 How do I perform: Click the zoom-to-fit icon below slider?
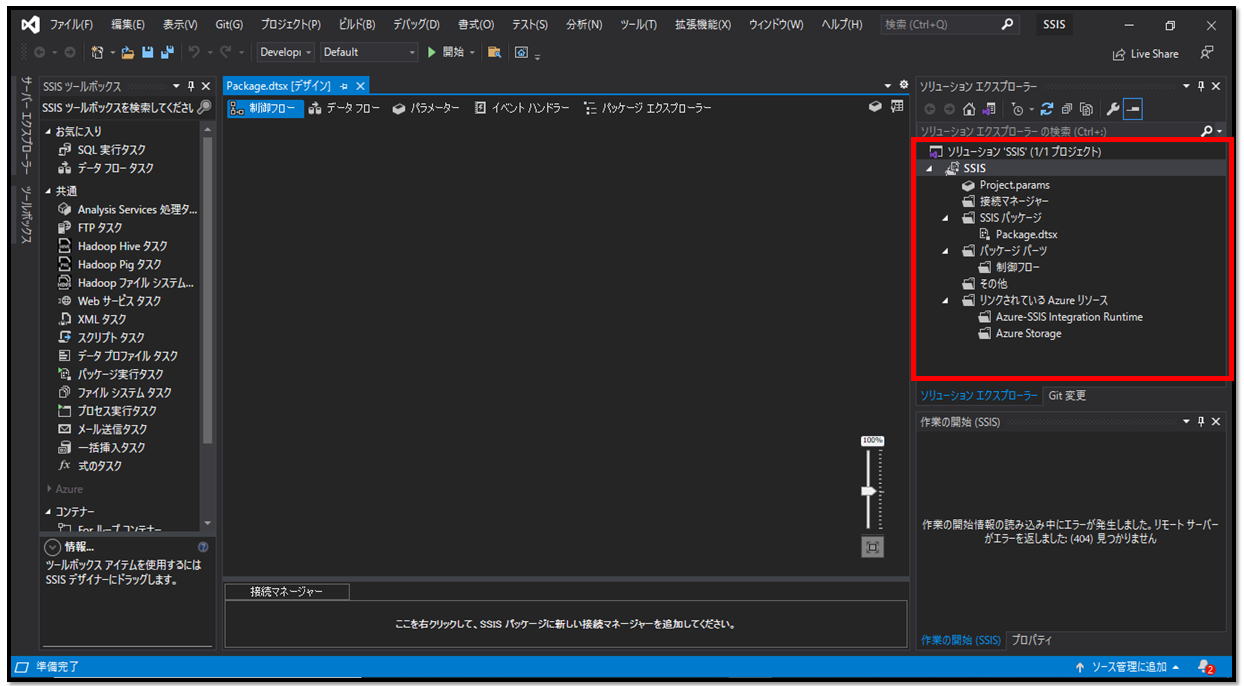pos(872,547)
